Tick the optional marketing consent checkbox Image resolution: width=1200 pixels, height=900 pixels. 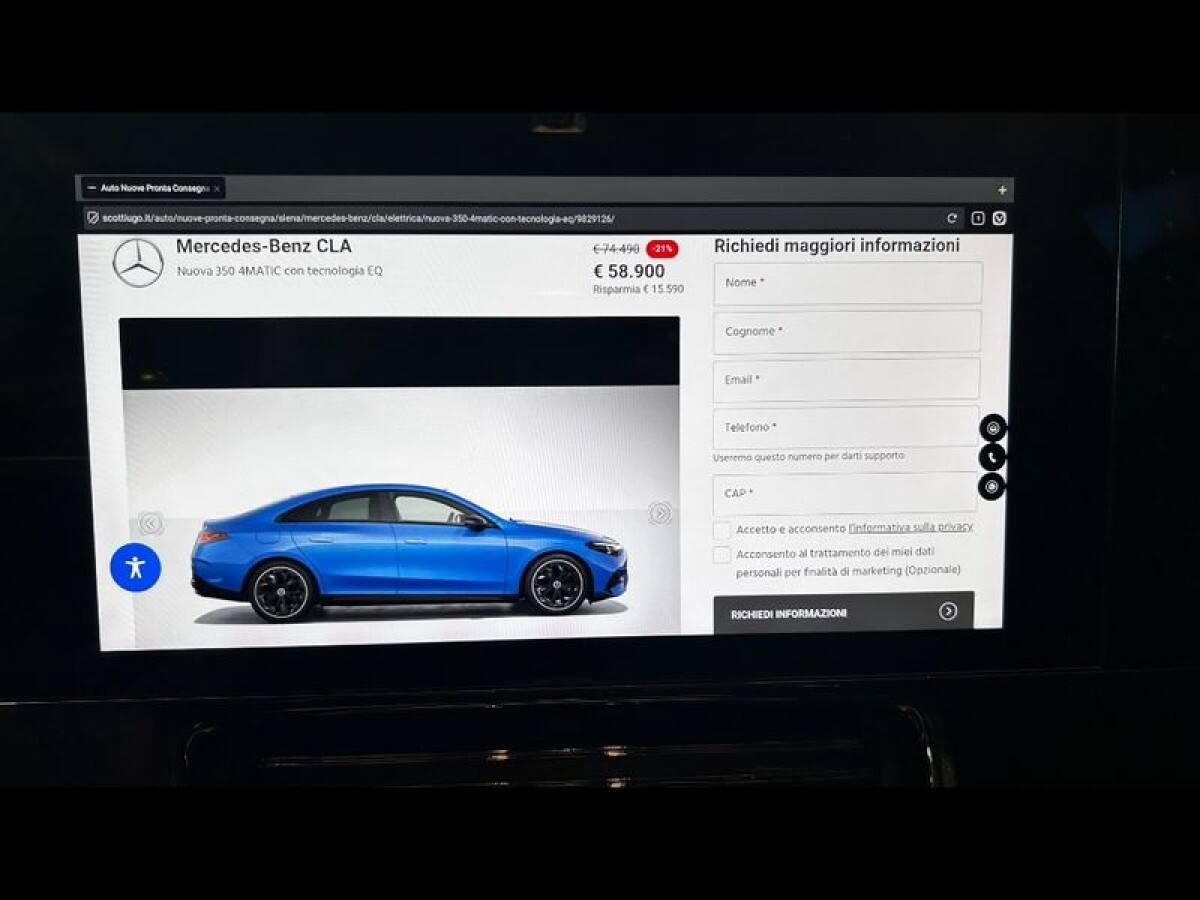(x=721, y=555)
